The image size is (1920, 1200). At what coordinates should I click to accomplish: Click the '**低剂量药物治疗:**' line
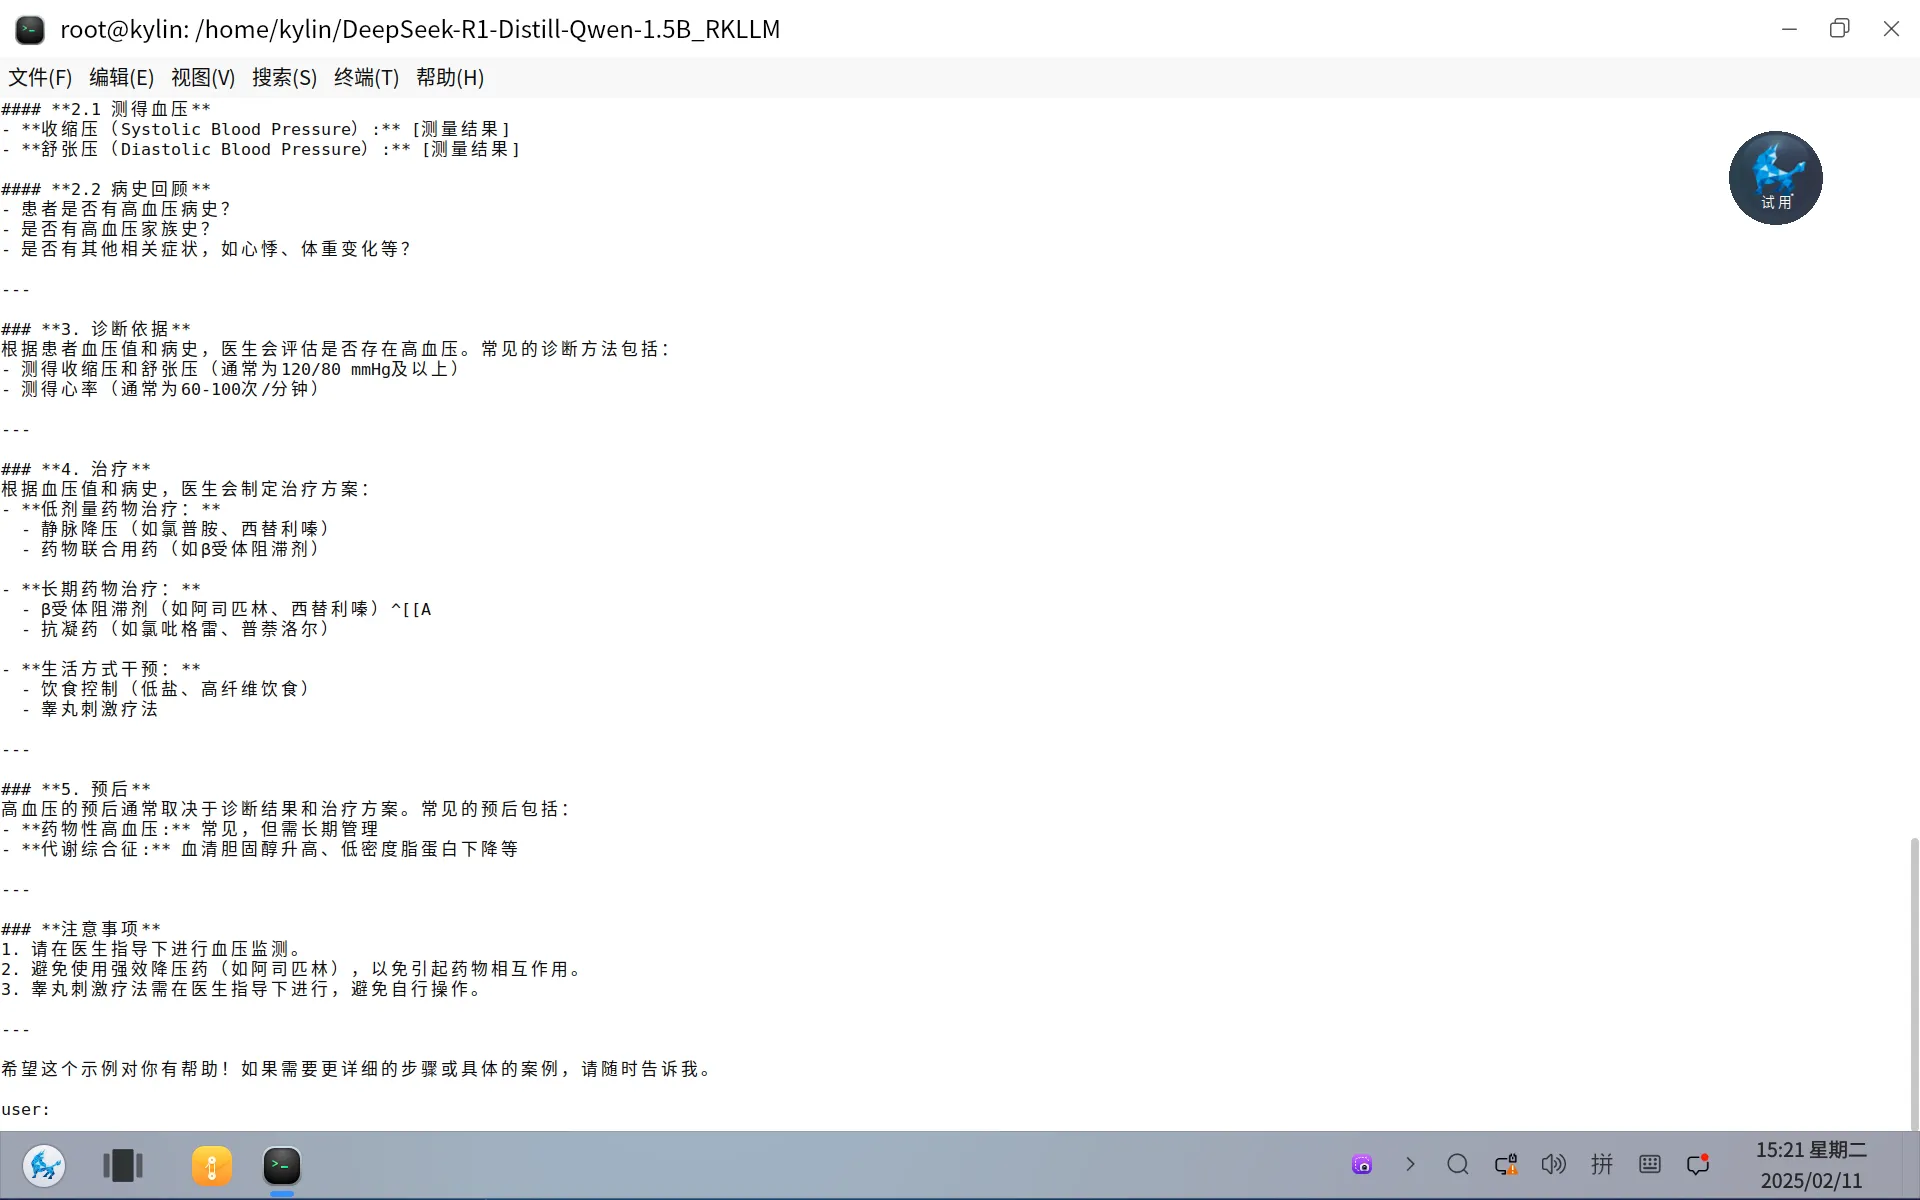tap(111, 509)
